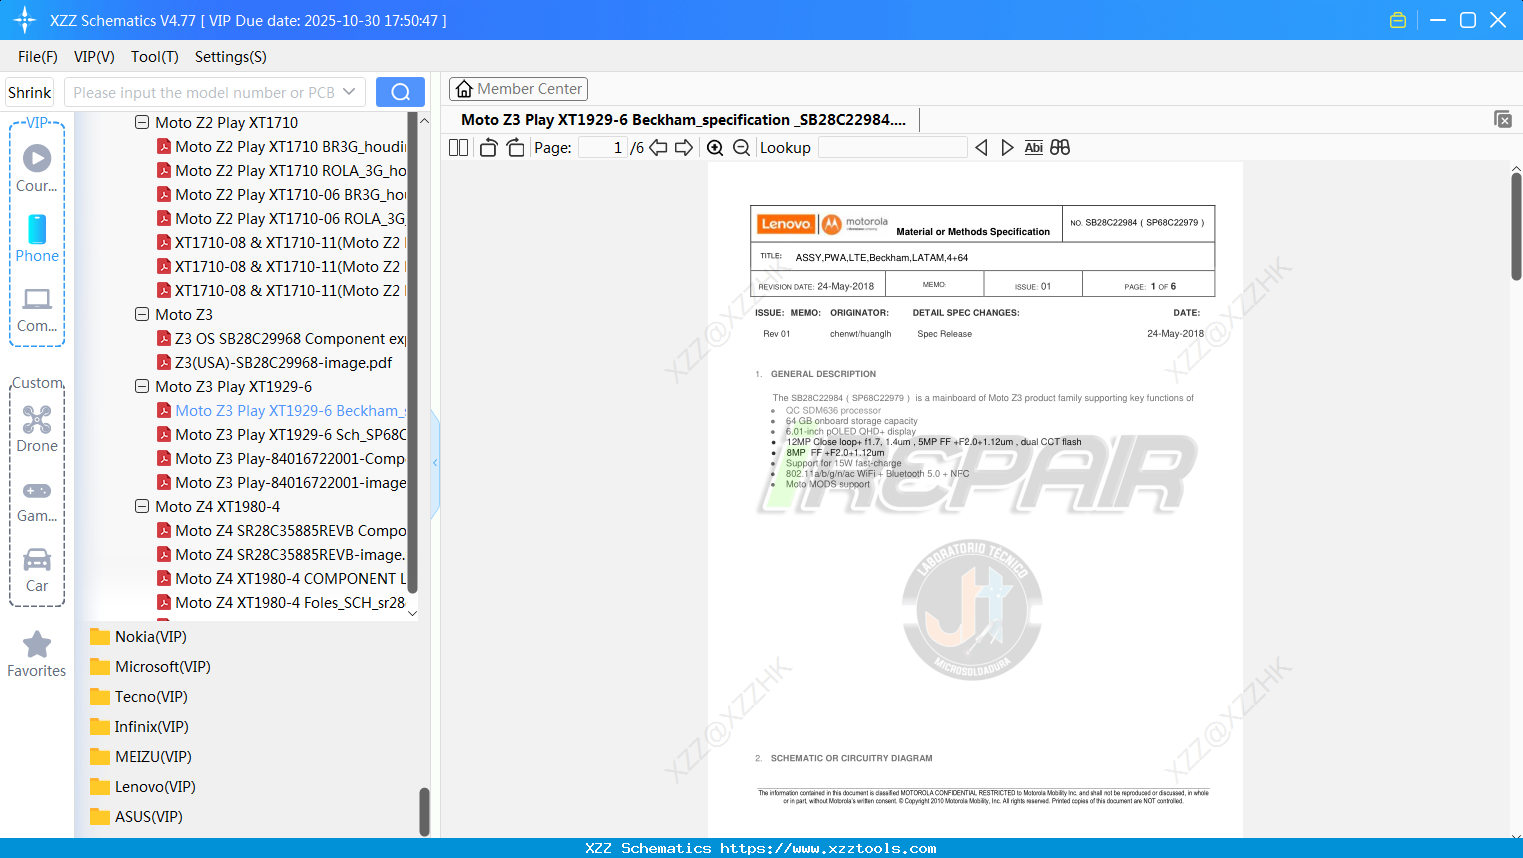The height and width of the screenshot is (858, 1523).
Task: Open the VIP(V) menu
Action: pyautogui.click(x=94, y=57)
